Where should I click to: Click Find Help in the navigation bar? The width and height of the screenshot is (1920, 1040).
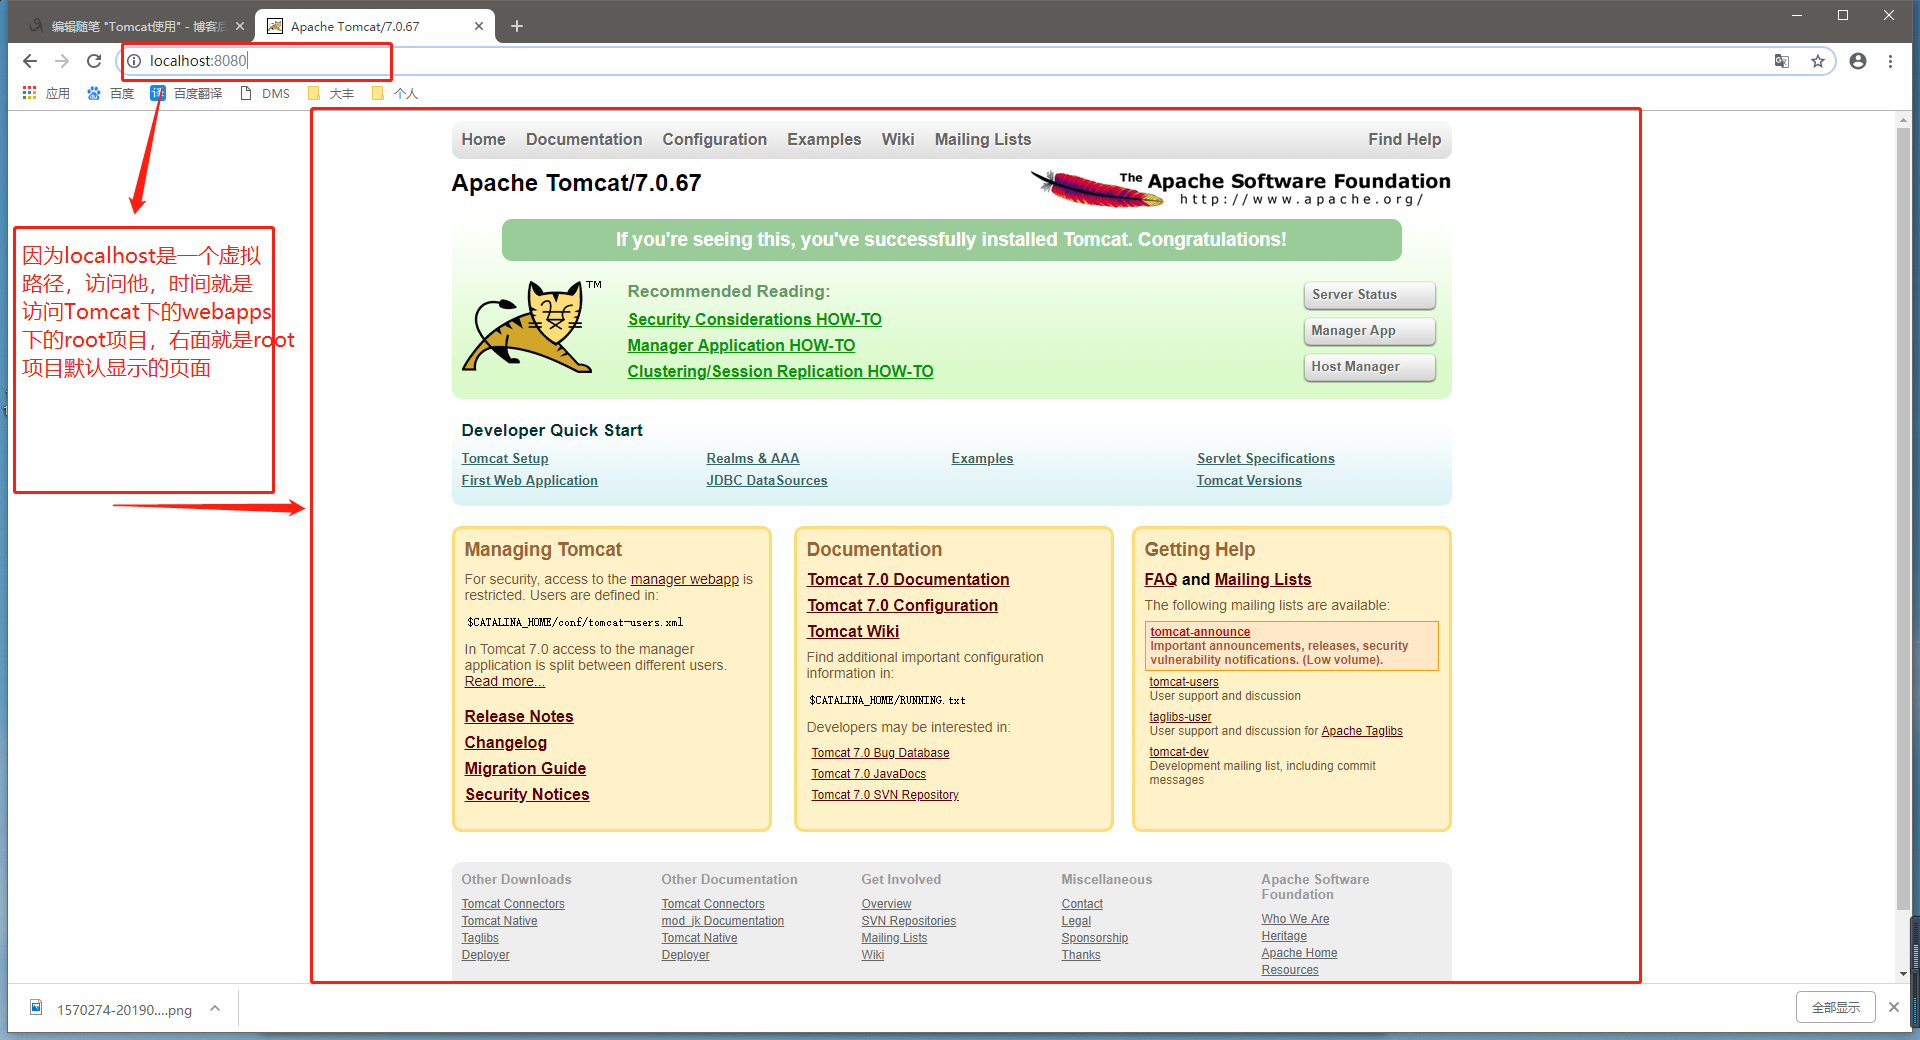(x=1405, y=140)
